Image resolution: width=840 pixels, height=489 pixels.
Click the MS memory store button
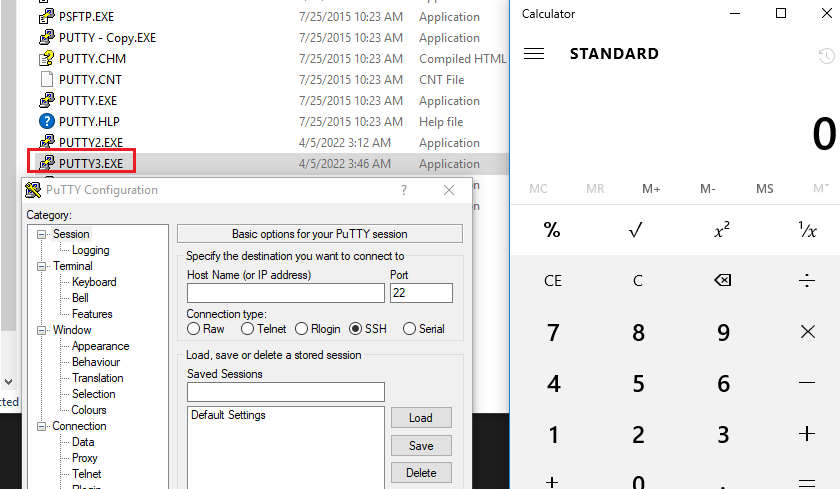(x=764, y=189)
